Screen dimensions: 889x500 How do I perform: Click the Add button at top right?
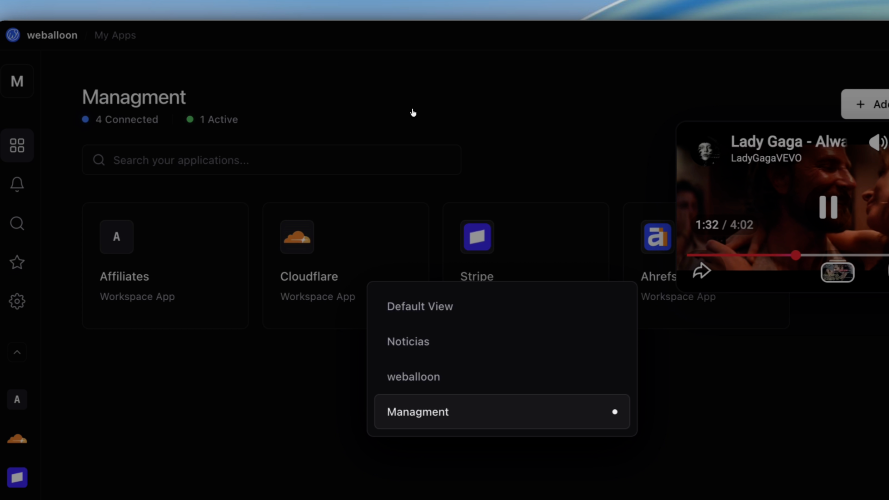(865, 104)
